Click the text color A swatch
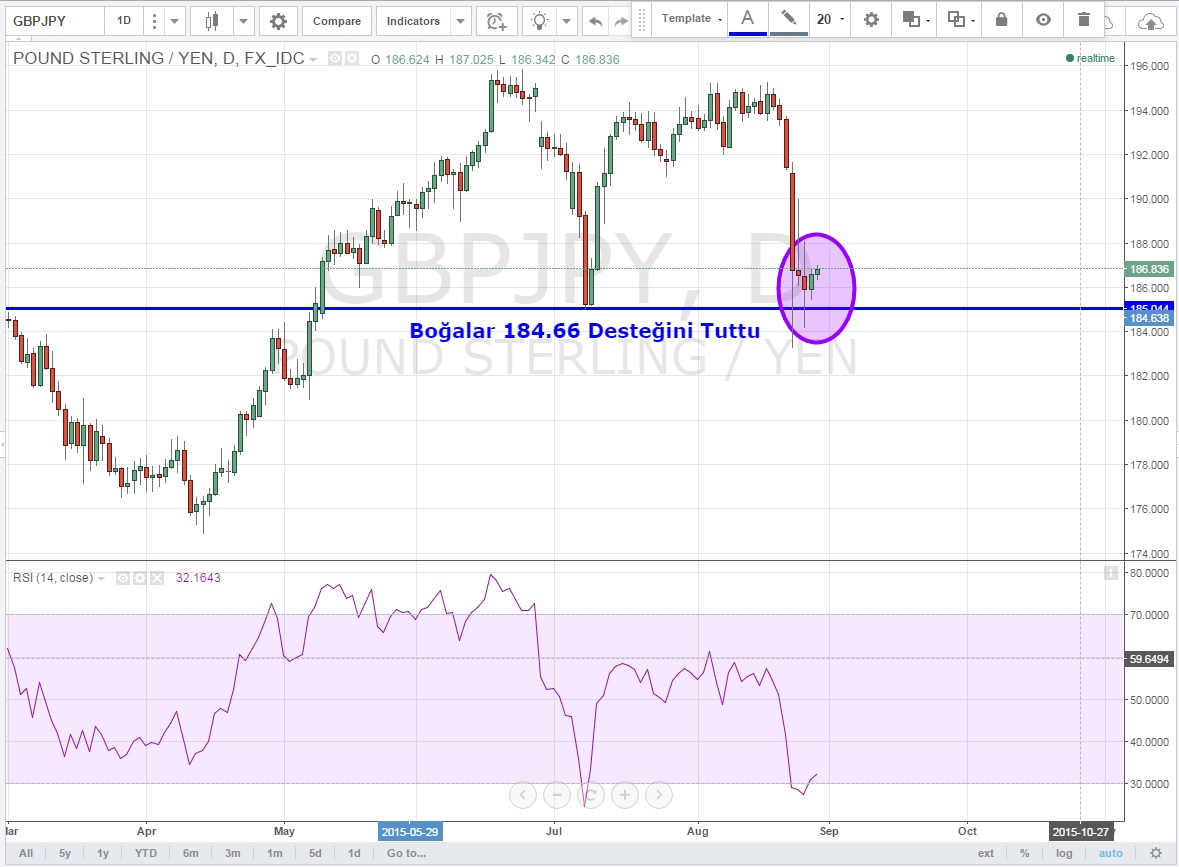The height and width of the screenshot is (867, 1179). click(748, 19)
